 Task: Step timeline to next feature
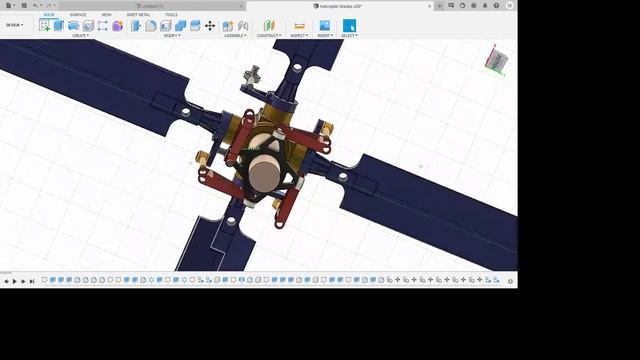point(23,281)
